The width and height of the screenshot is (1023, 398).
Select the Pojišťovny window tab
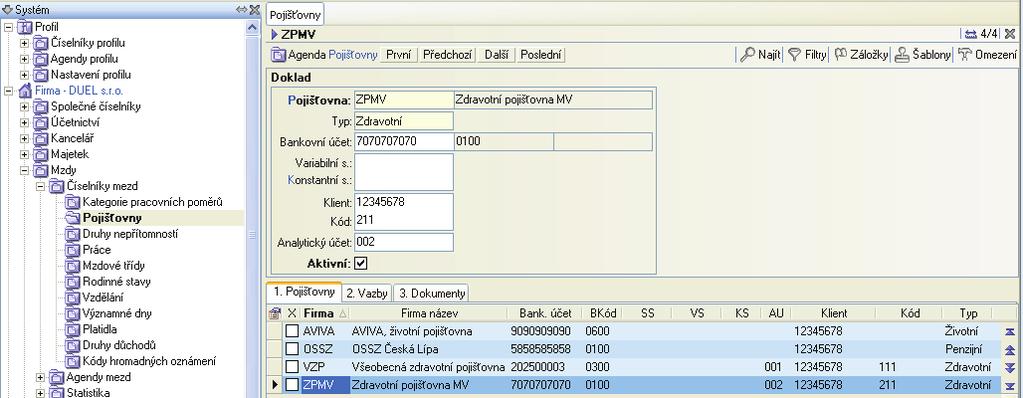pyautogui.click(x=294, y=14)
